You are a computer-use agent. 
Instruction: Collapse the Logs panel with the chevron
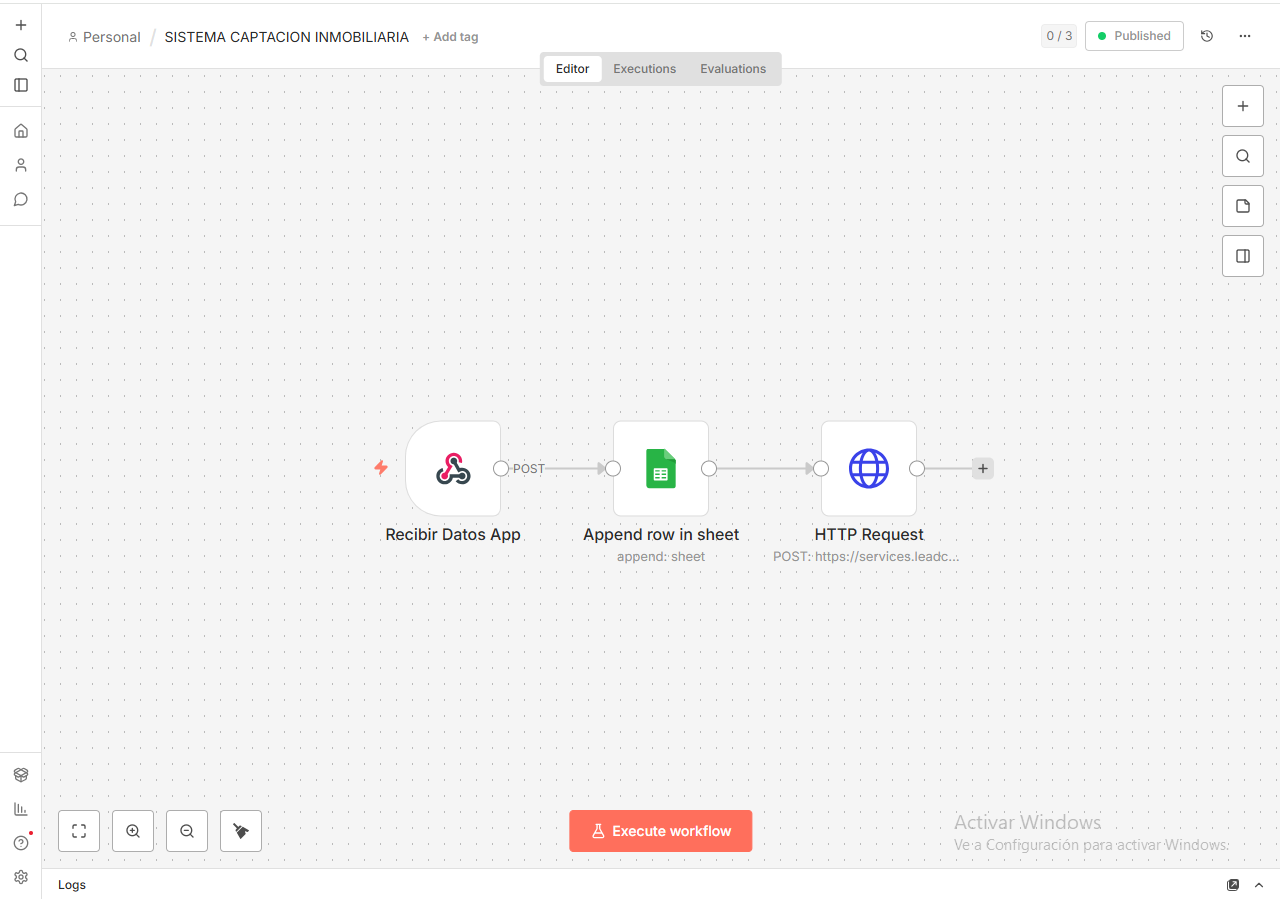[x=1258, y=885]
